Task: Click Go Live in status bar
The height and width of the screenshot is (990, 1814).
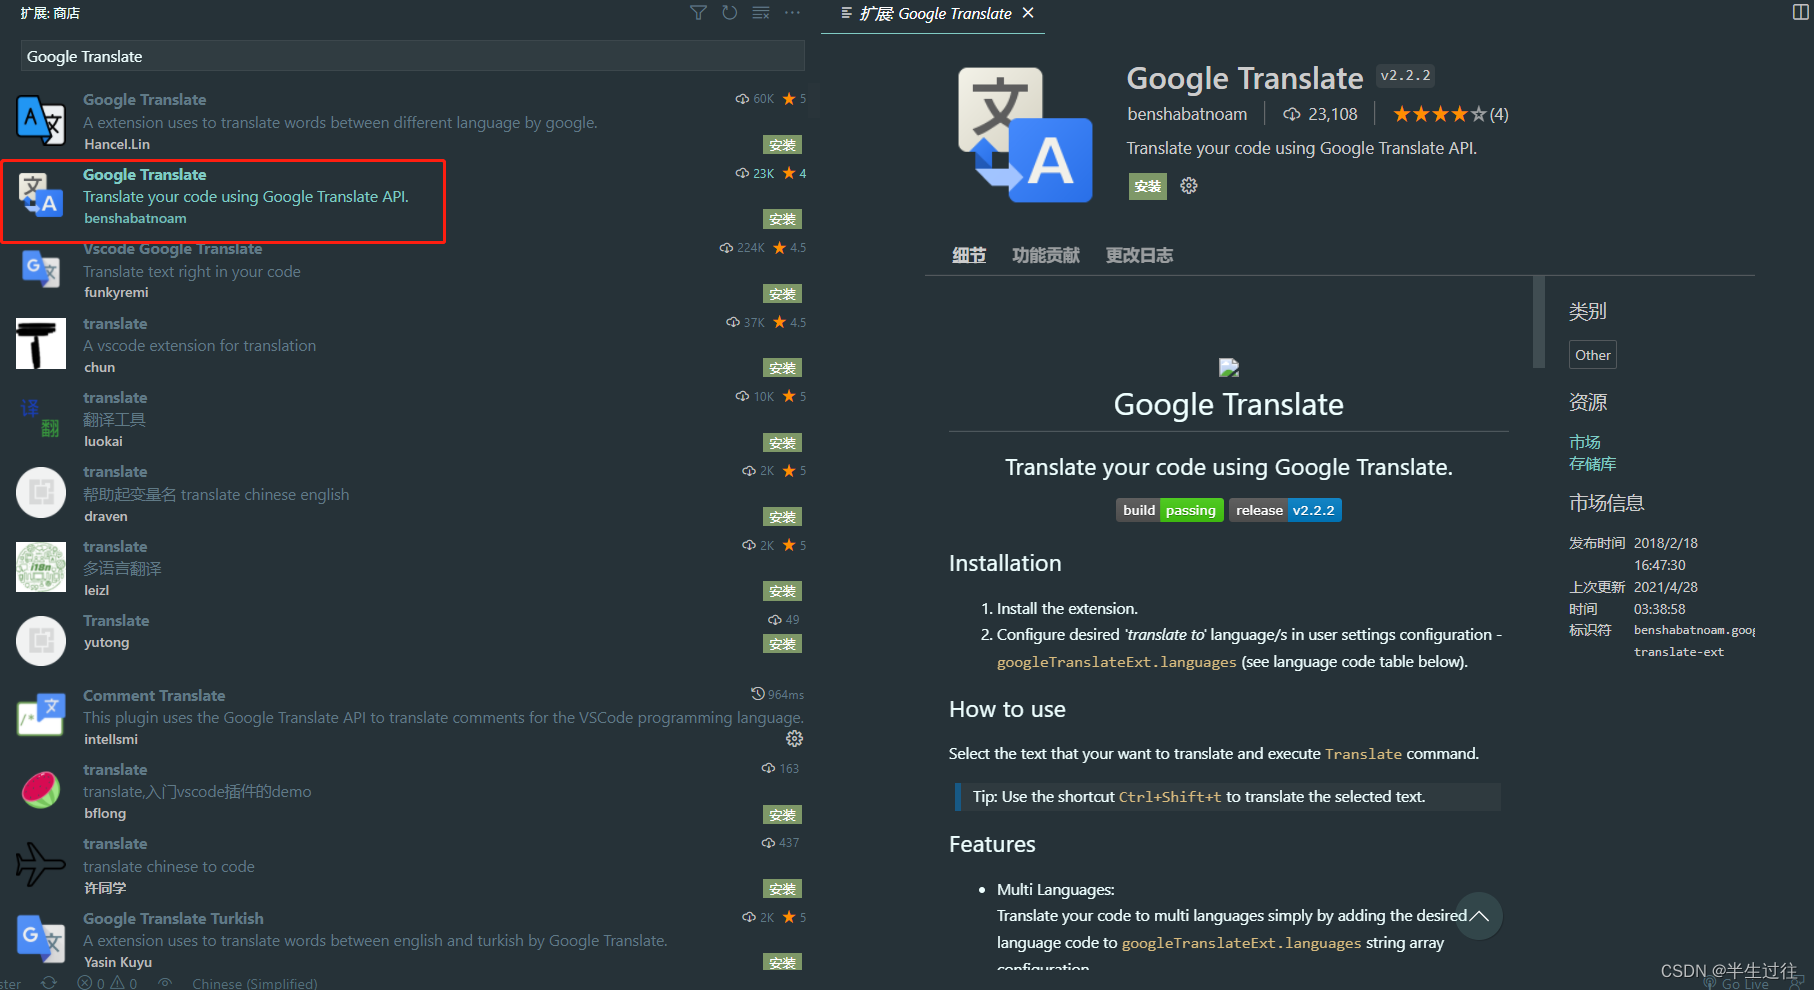Action: coord(1736,984)
